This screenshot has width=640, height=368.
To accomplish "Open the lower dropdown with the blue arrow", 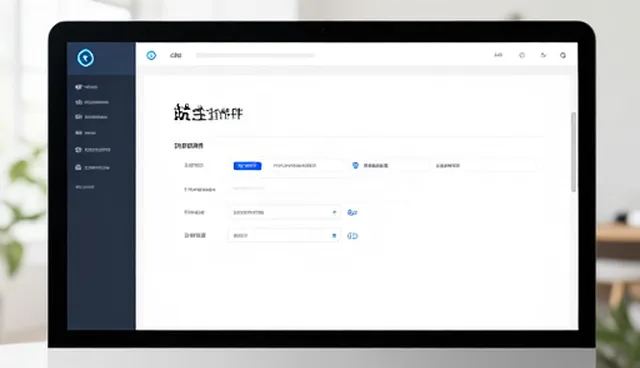I will point(284,235).
